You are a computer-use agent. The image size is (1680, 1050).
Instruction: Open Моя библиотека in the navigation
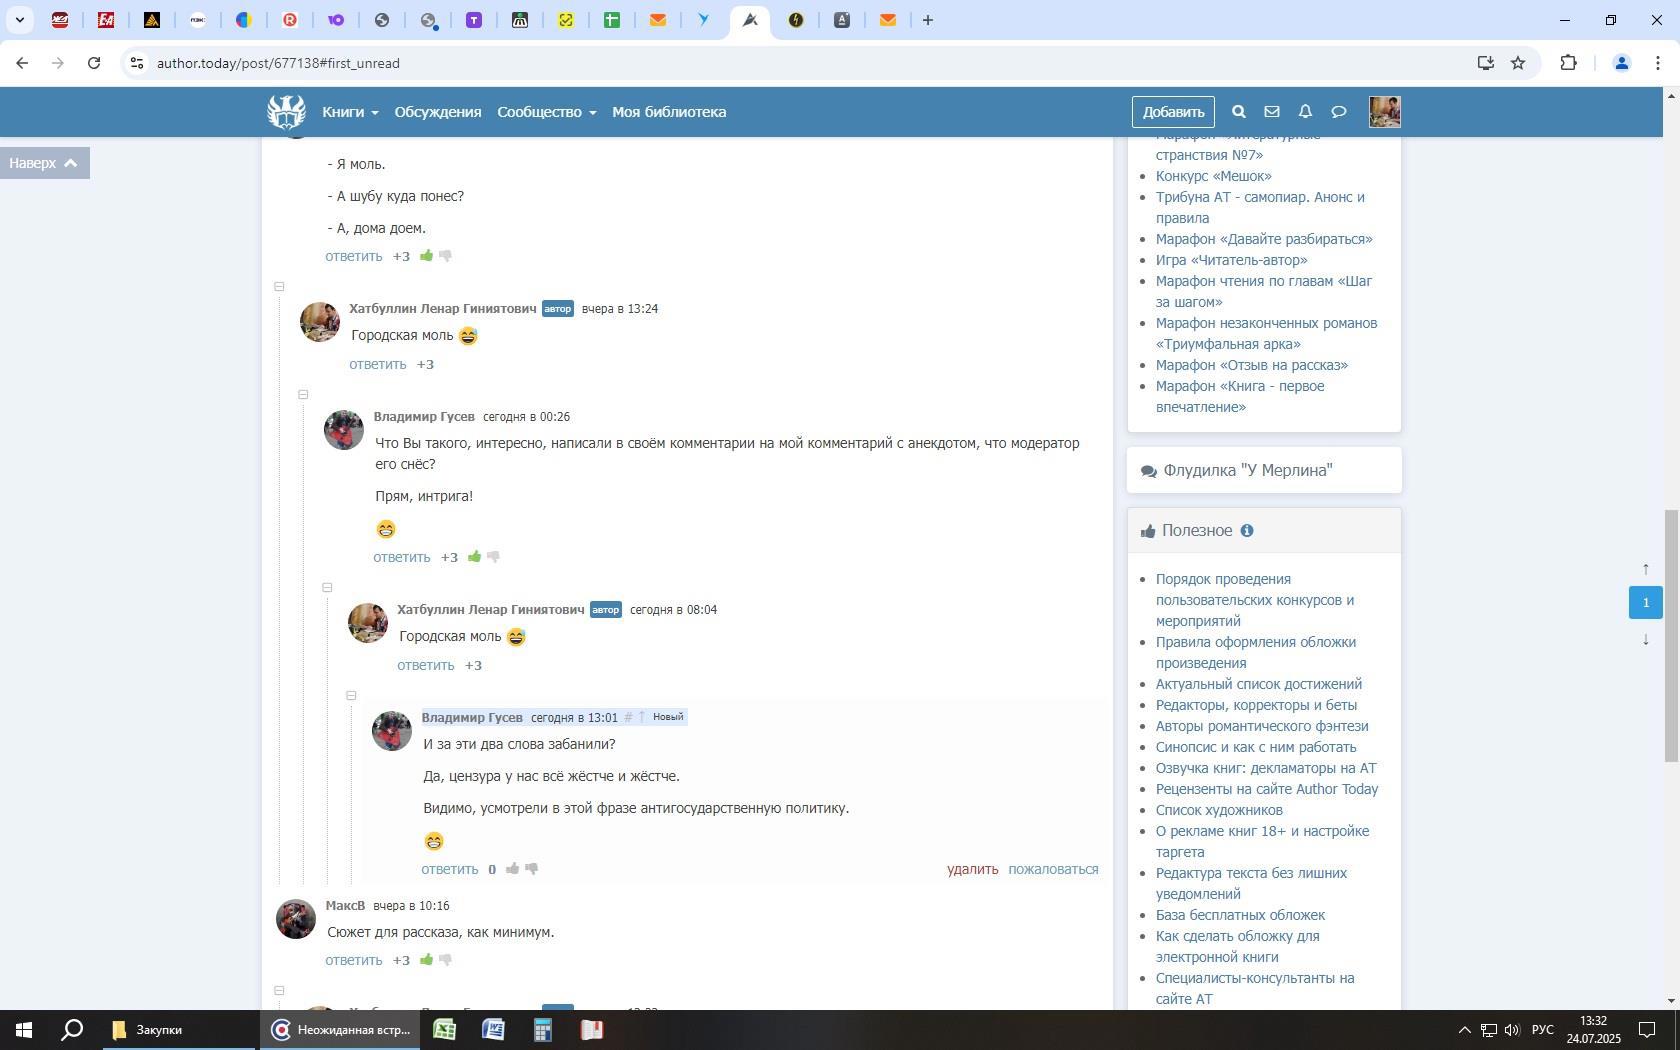pyautogui.click(x=669, y=112)
